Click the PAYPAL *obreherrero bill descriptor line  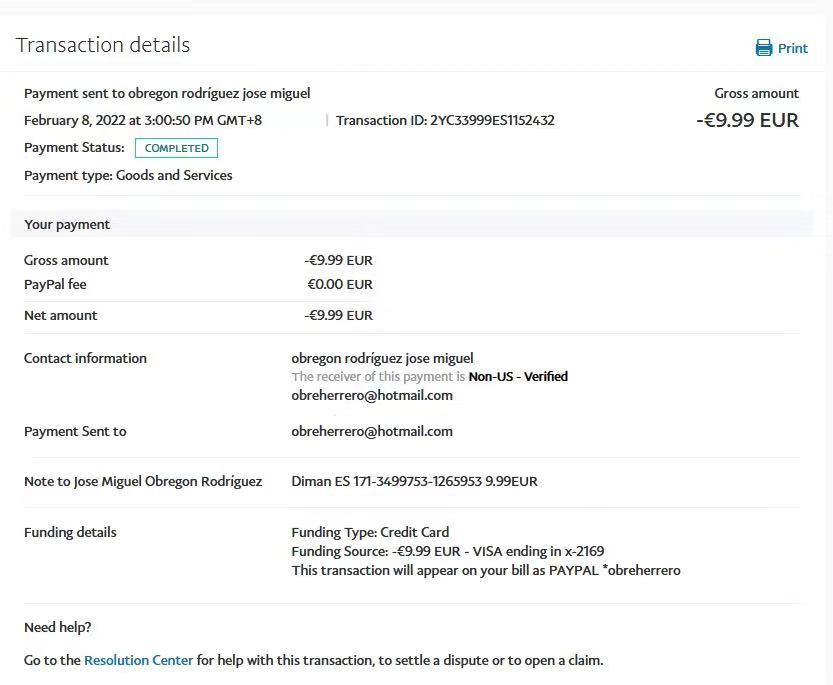486,570
